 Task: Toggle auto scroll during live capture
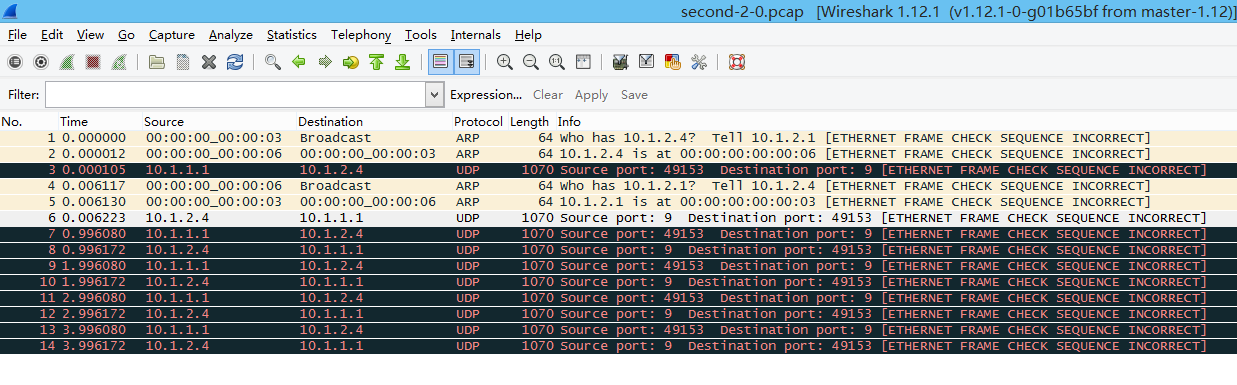466,62
